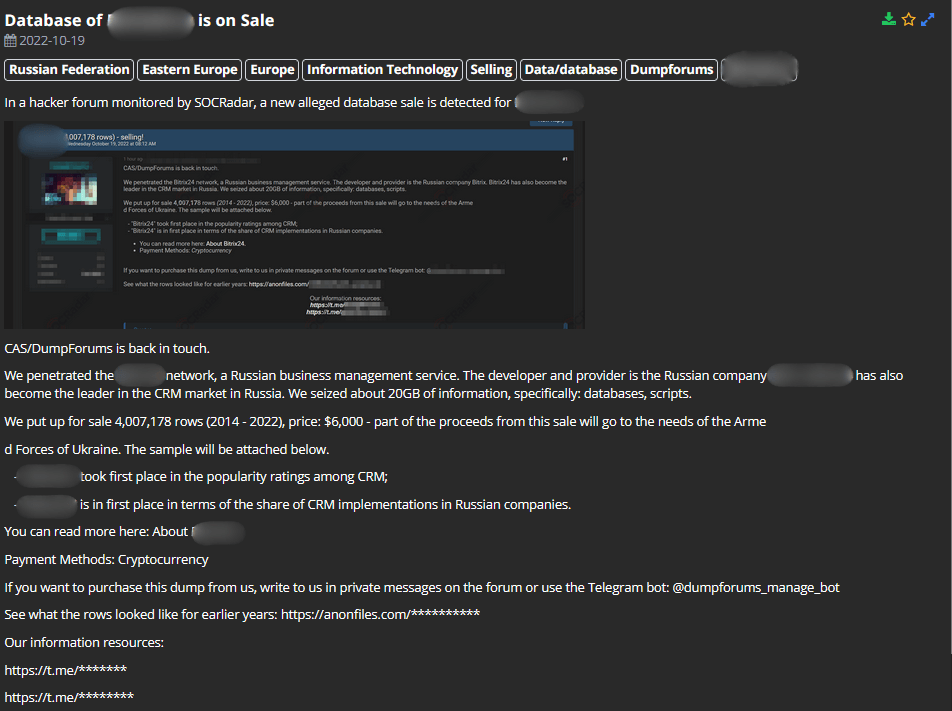This screenshot has height=711, width=952.
Task: Click the Dumpforums tag
Action: click(x=672, y=70)
